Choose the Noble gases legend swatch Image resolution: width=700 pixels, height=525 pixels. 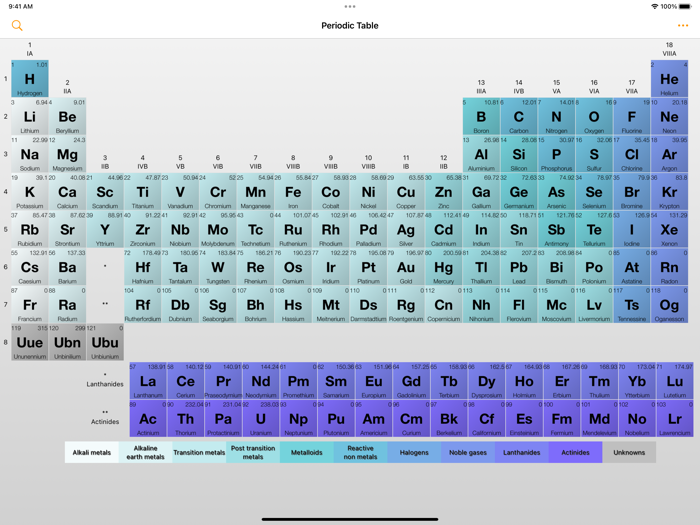[468, 452]
